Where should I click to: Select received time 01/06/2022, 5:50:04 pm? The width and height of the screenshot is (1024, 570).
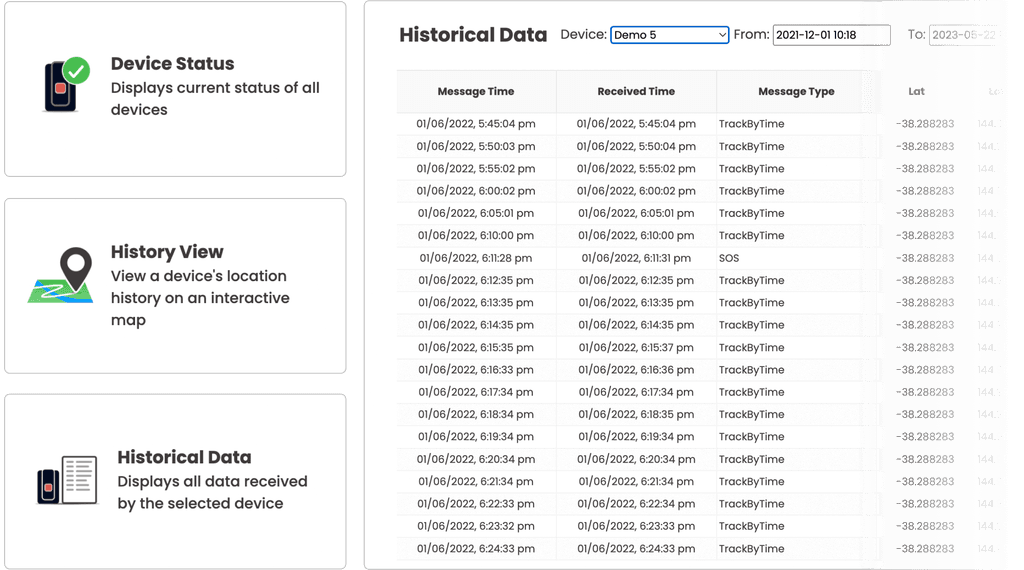click(x=636, y=146)
